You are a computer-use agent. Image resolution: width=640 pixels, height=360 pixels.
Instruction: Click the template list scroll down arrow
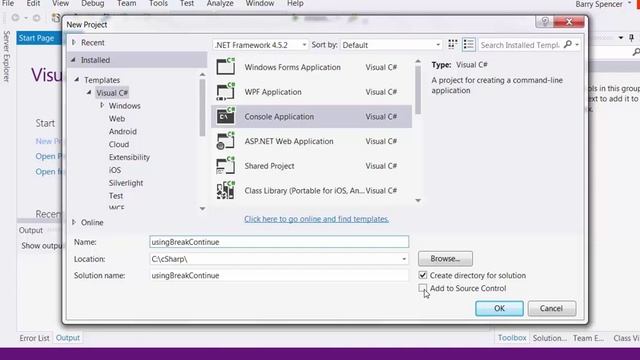click(x=418, y=200)
